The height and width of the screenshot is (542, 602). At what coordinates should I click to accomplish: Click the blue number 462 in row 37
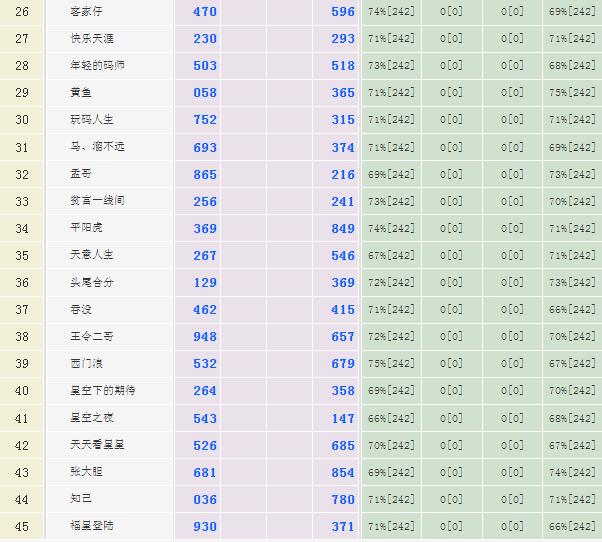tap(204, 310)
